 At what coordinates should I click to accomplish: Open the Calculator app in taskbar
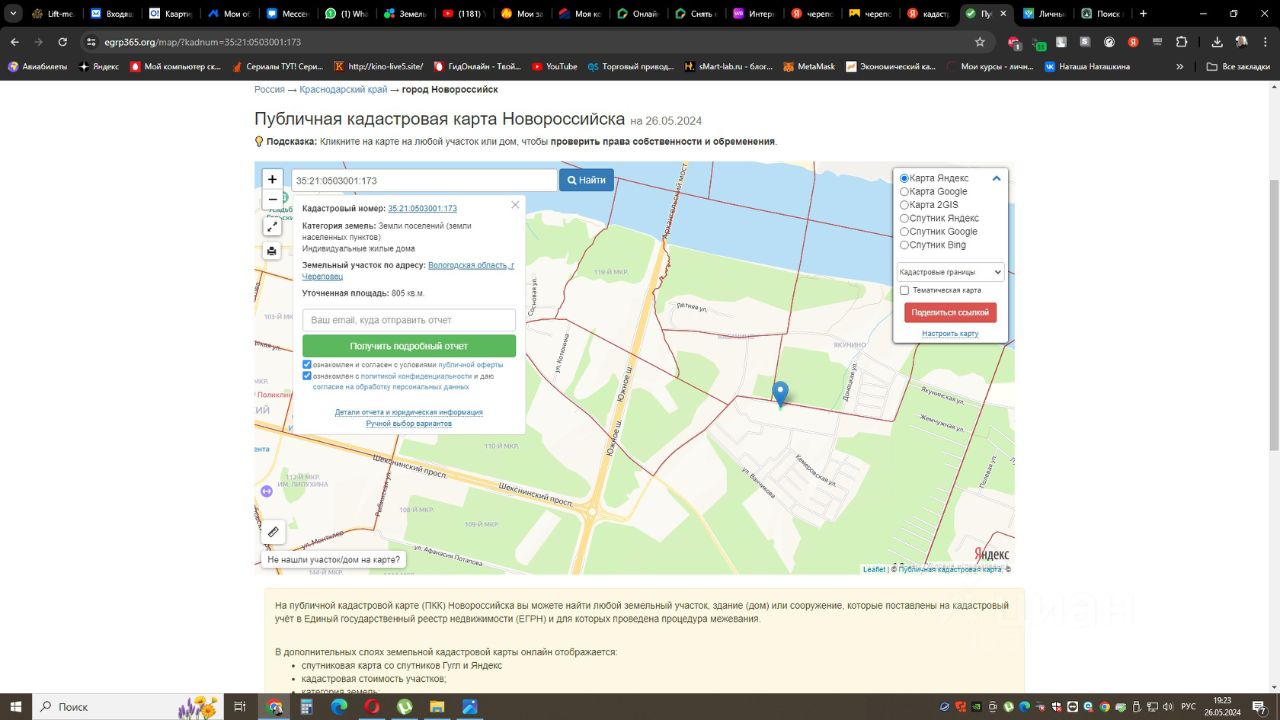click(x=307, y=707)
